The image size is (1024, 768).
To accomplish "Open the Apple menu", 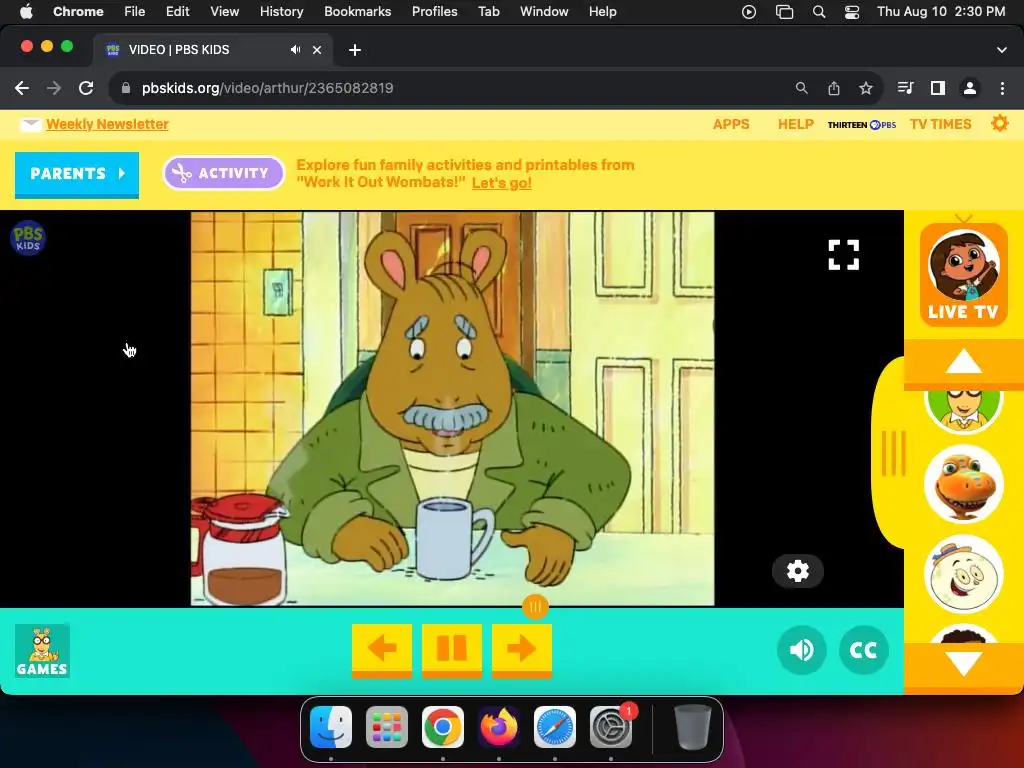I will pyautogui.click(x=26, y=11).
